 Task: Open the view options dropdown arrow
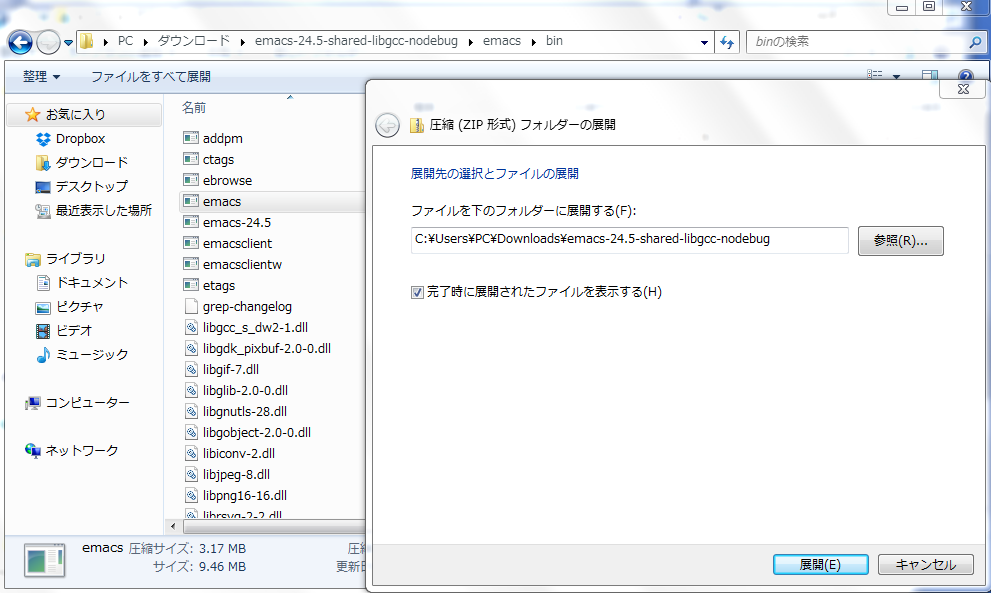pos(896,76)
